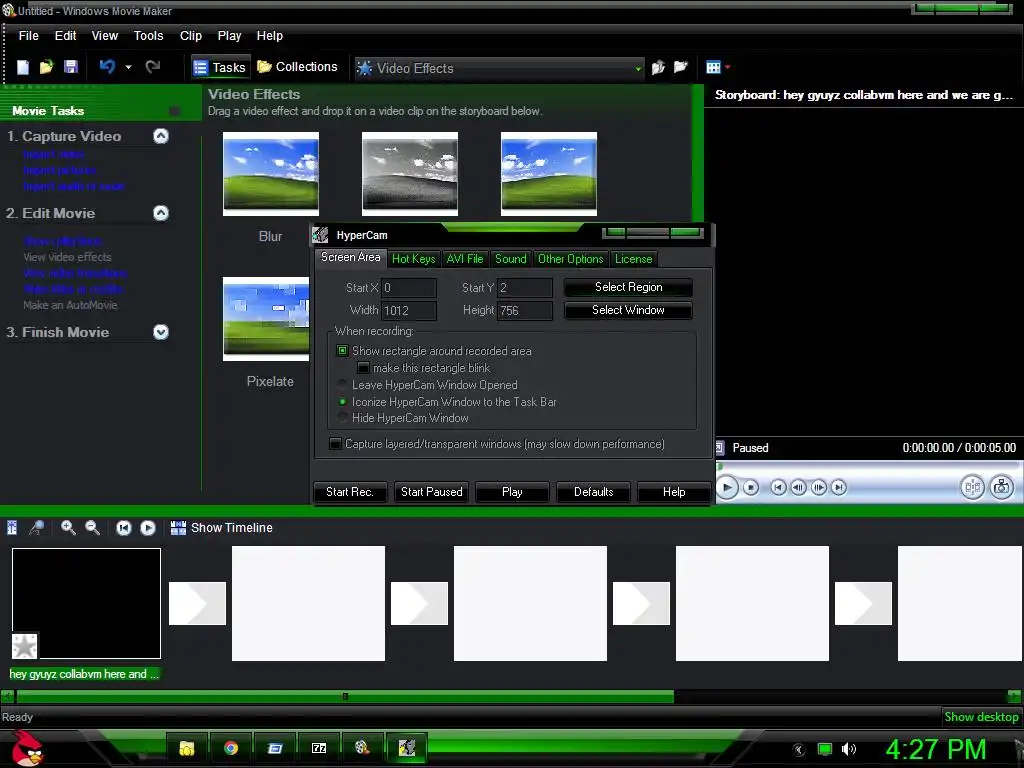Open the Play menu
The width and height of the screenshot is (1024, 768).
[229, 36]
